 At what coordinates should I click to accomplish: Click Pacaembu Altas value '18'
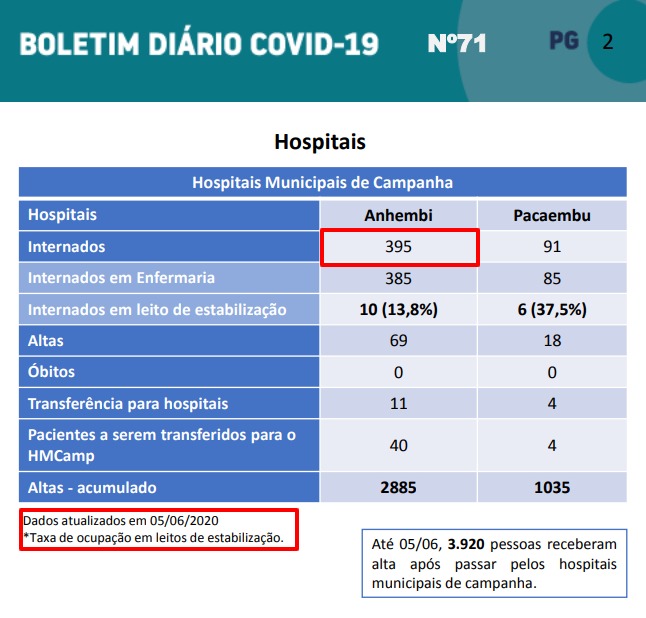tap(552, 341)
